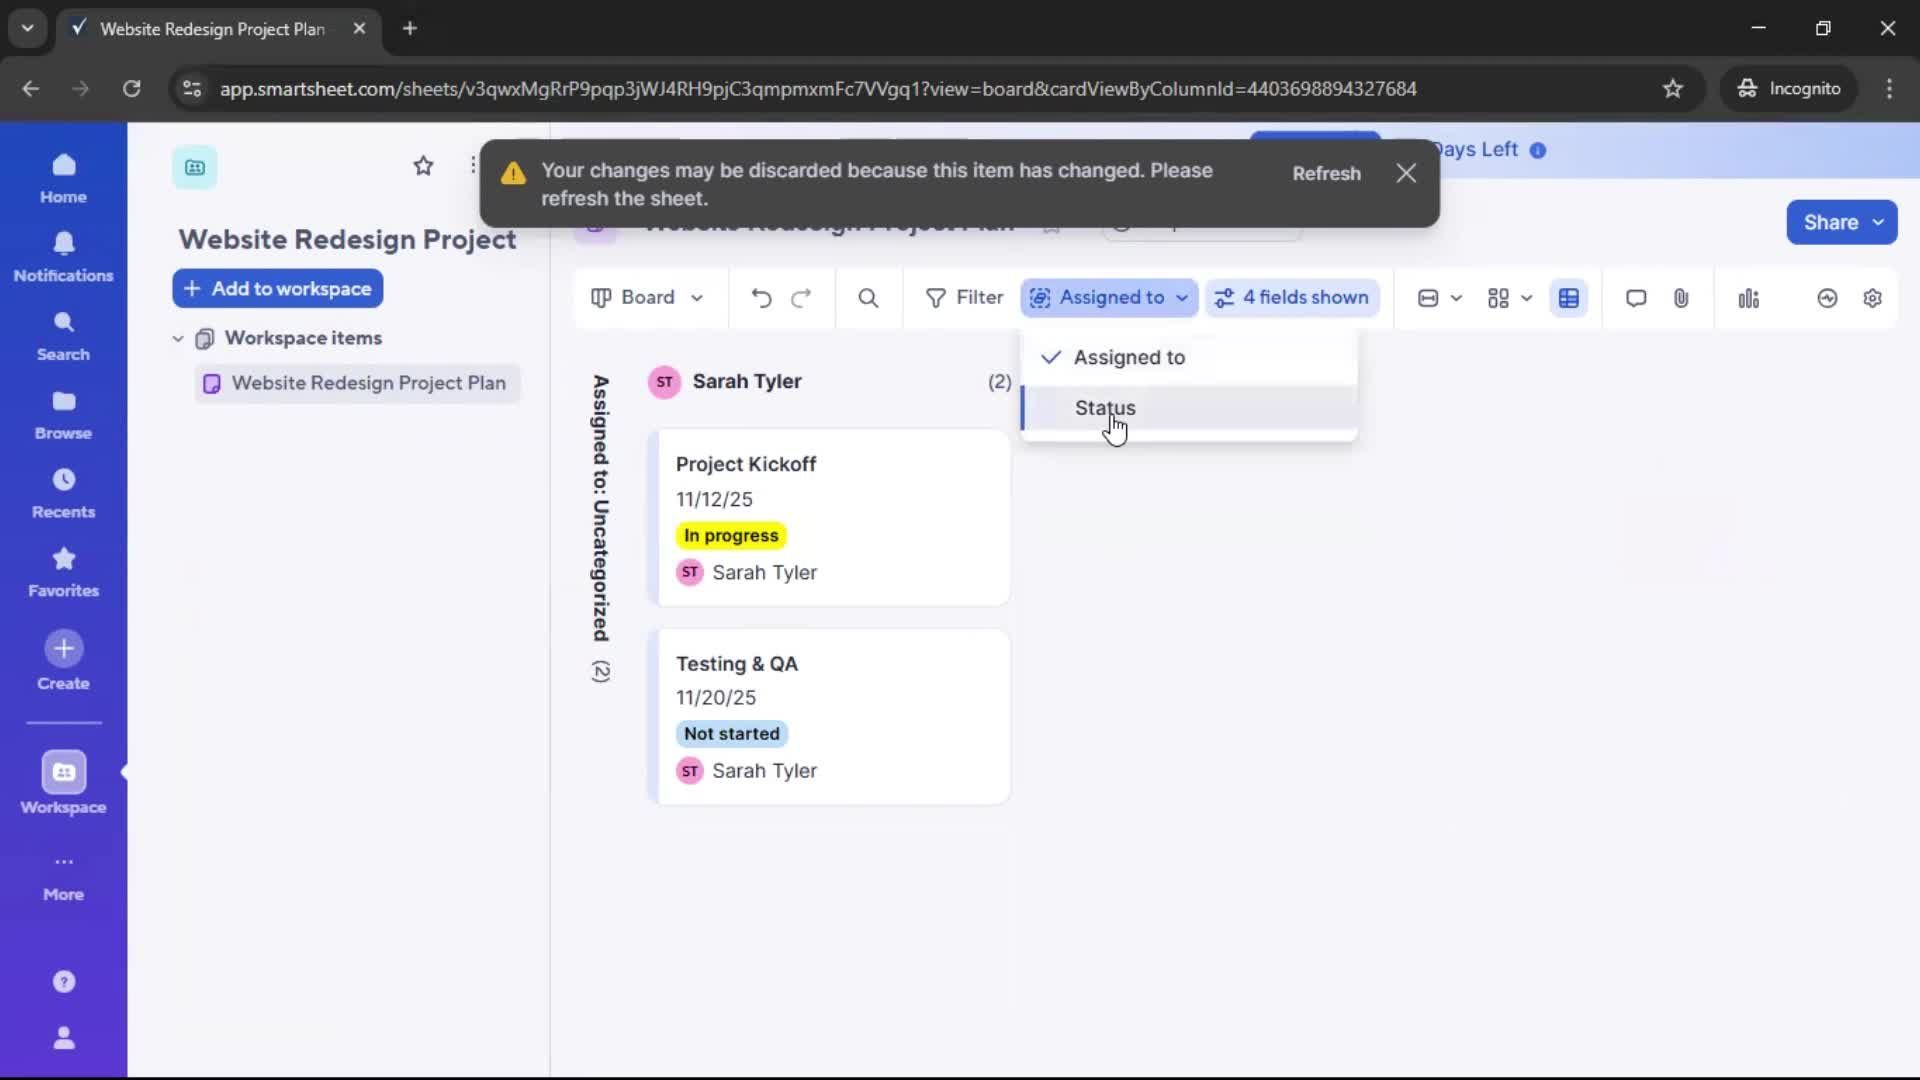Open the Share menu
Screen dimensions: 1920x1080
coord(1841,222)
